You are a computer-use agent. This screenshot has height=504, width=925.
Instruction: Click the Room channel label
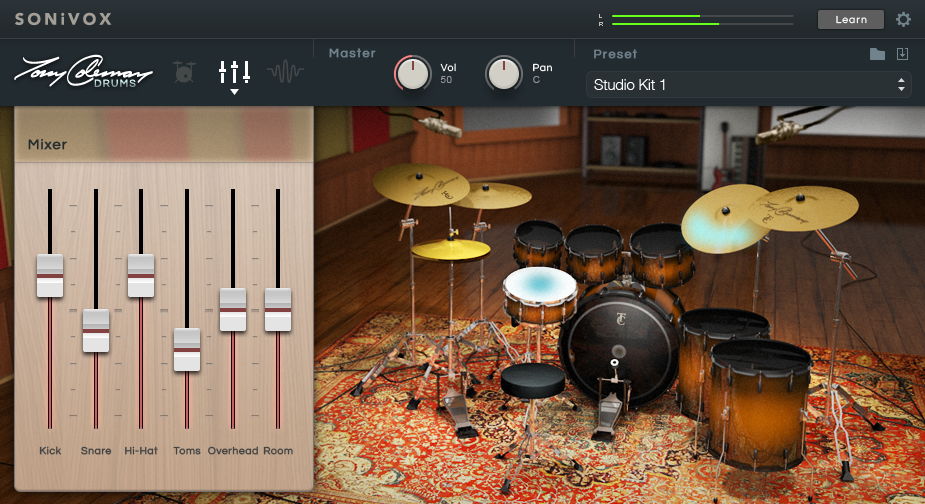click(278, 450)
